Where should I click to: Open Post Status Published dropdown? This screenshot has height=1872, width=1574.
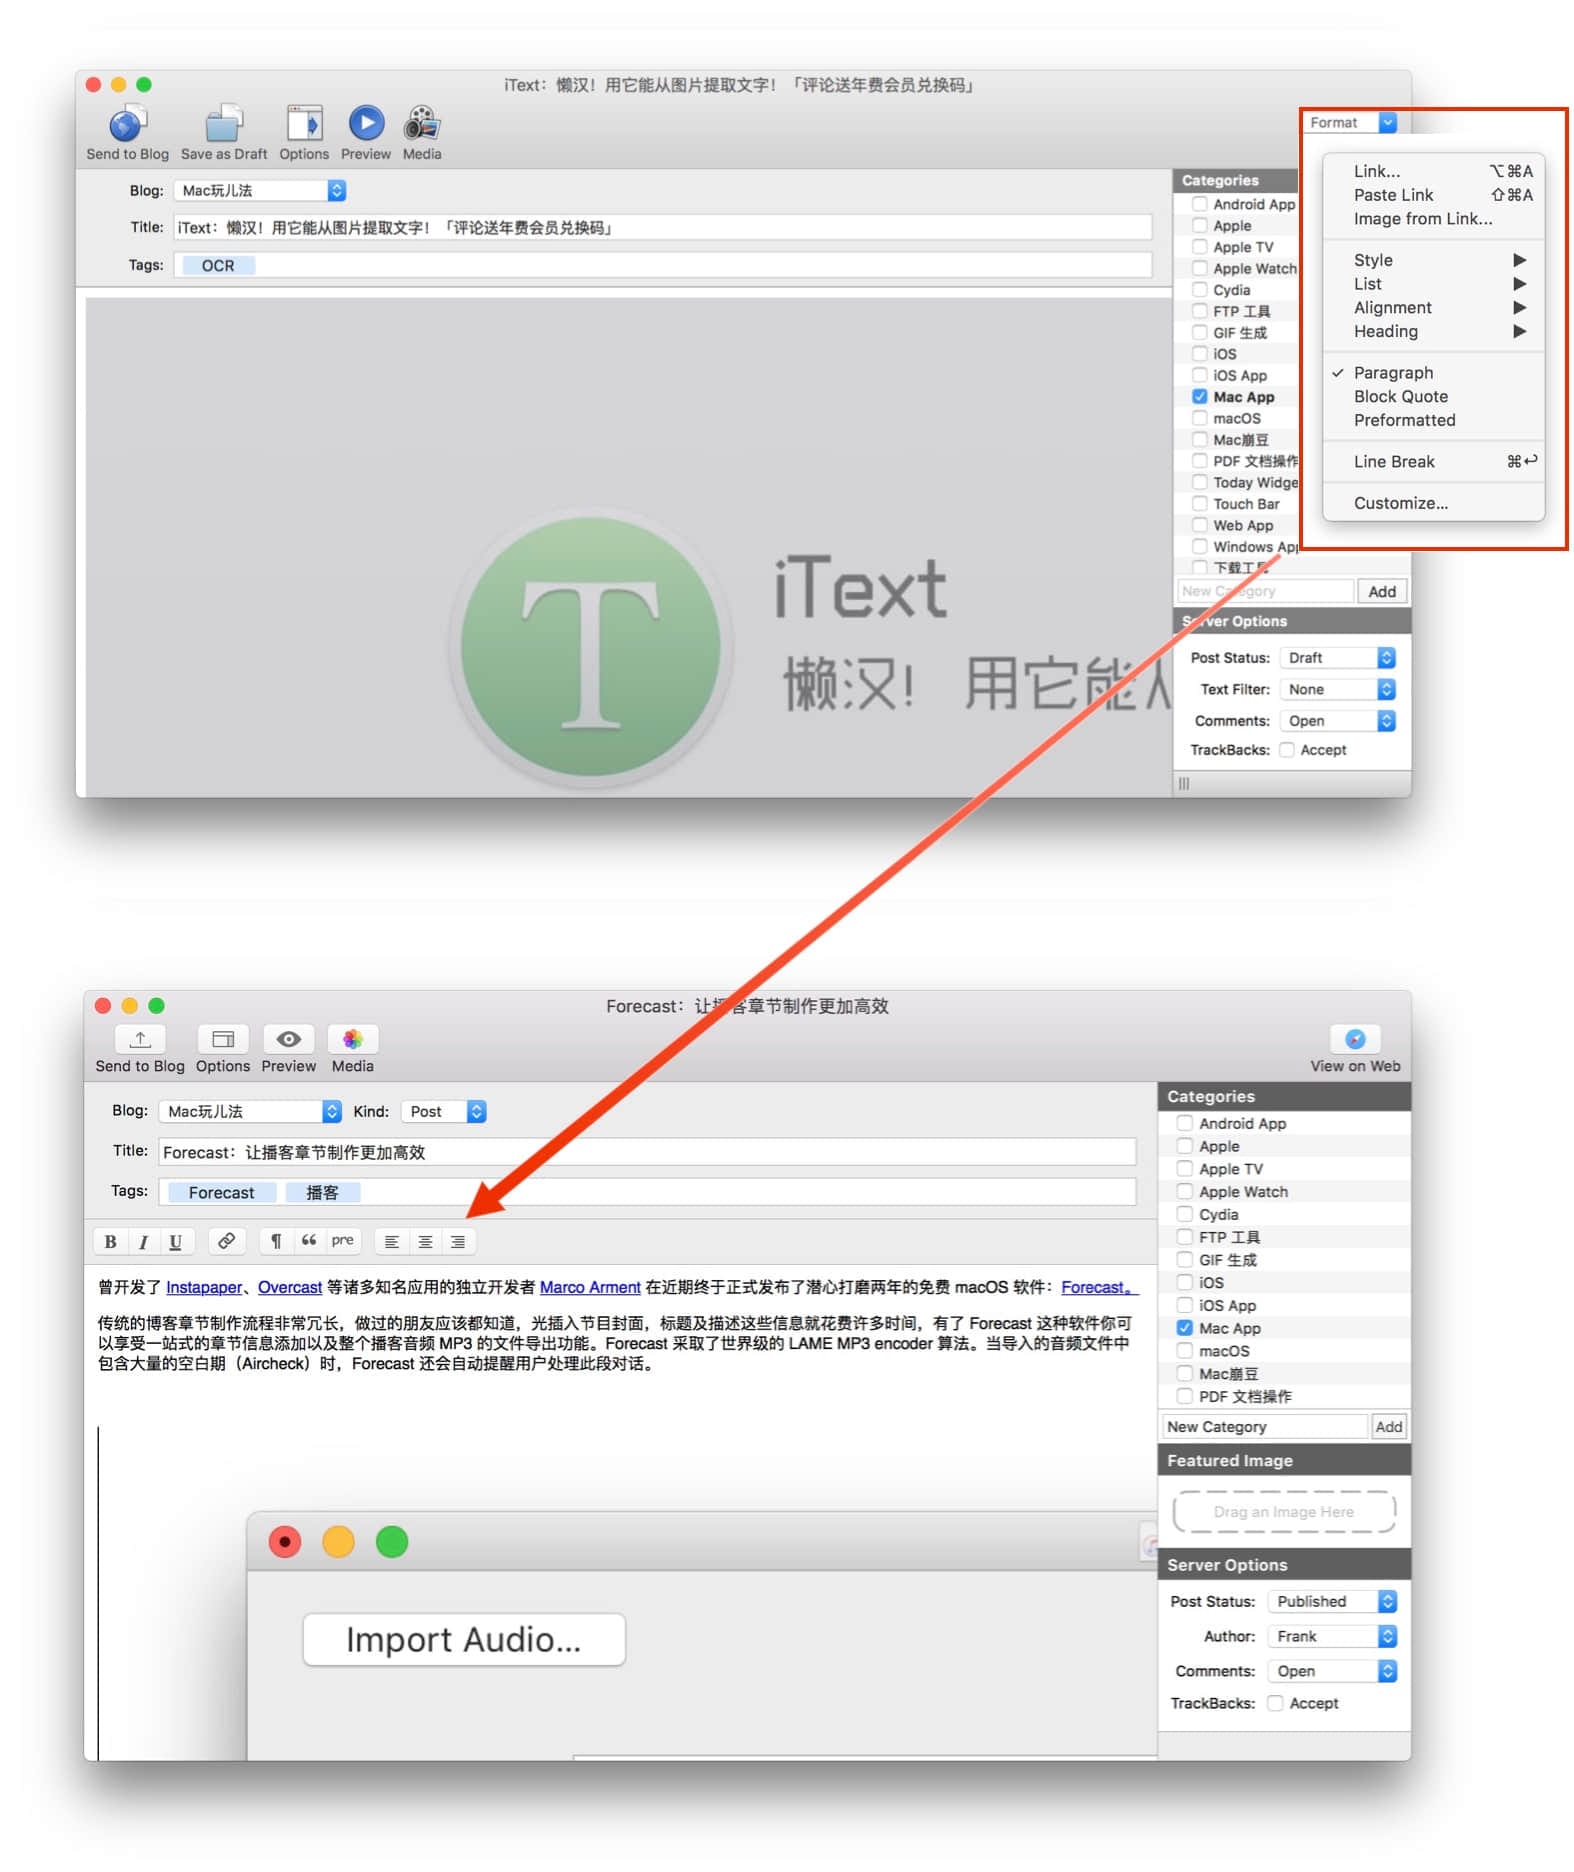coord(1332,1602)
